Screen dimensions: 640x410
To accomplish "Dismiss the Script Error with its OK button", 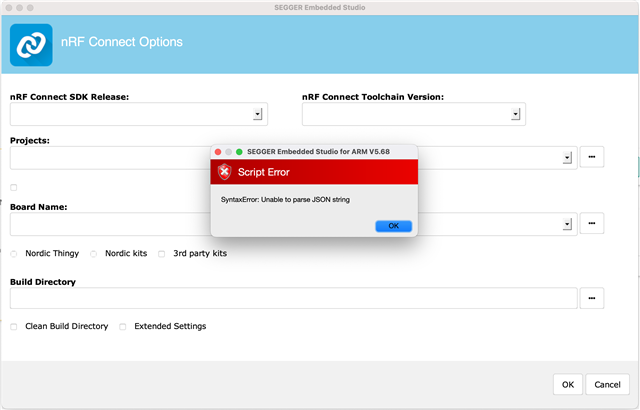I will pos(393,226).
